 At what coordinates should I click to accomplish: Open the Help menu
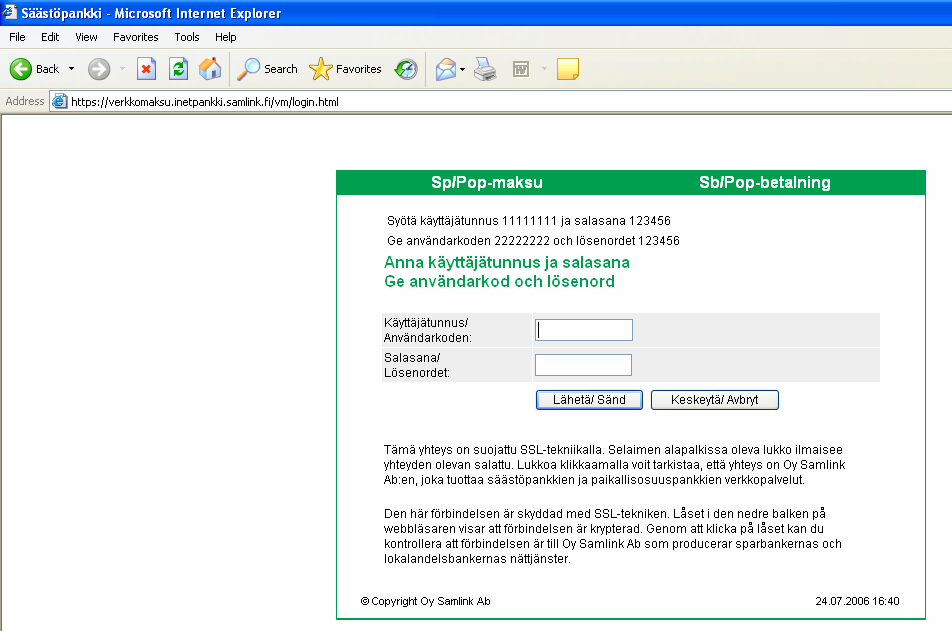click(225, 37)
